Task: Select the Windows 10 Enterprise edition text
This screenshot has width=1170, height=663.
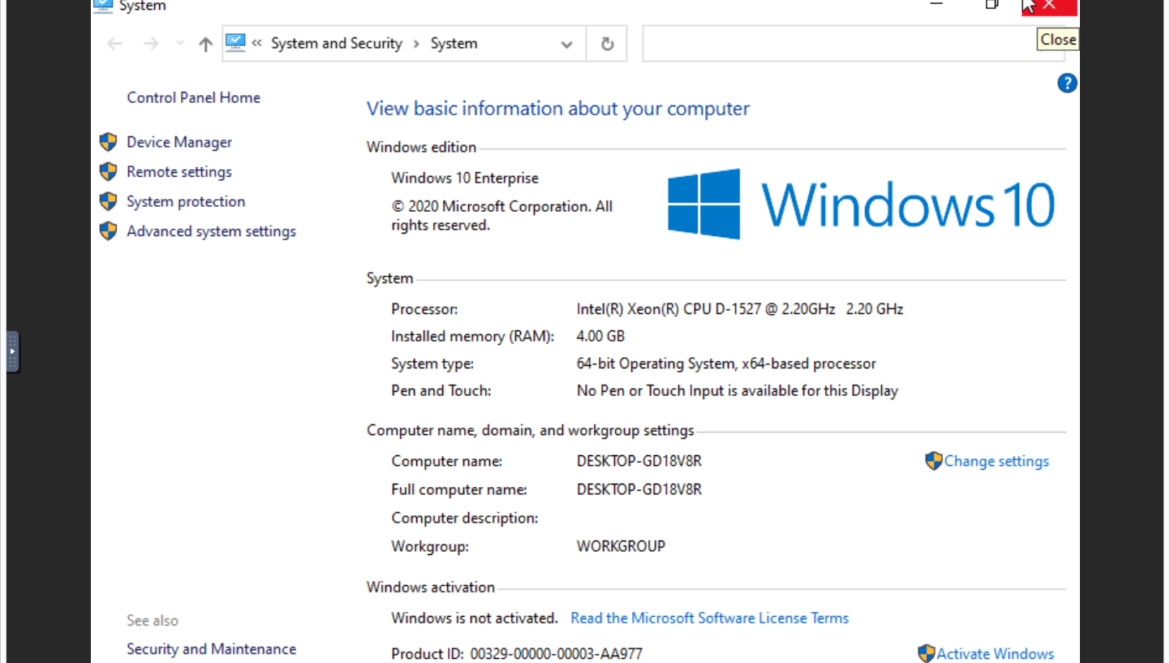Action: [465, 178]
